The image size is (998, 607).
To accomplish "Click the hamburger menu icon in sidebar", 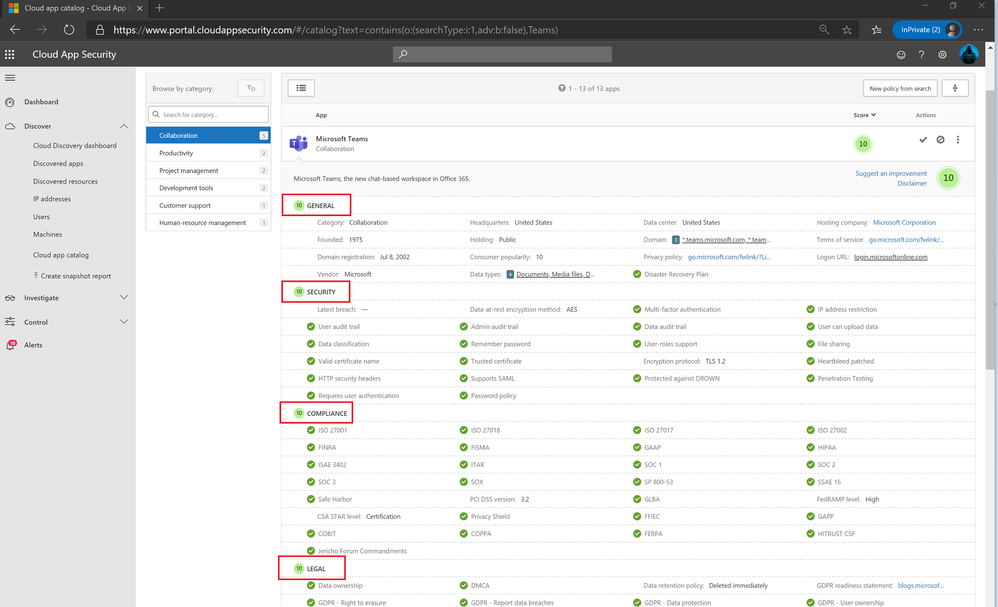I will tap(10, 78).
